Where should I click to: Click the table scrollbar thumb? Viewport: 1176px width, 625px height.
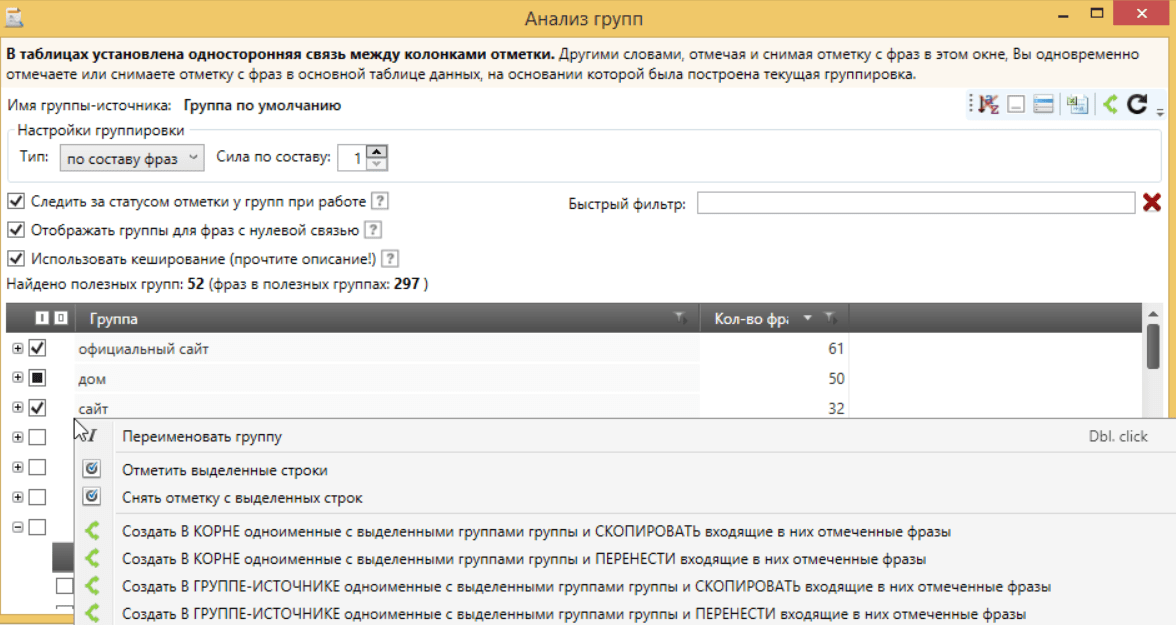(1154, 347)
